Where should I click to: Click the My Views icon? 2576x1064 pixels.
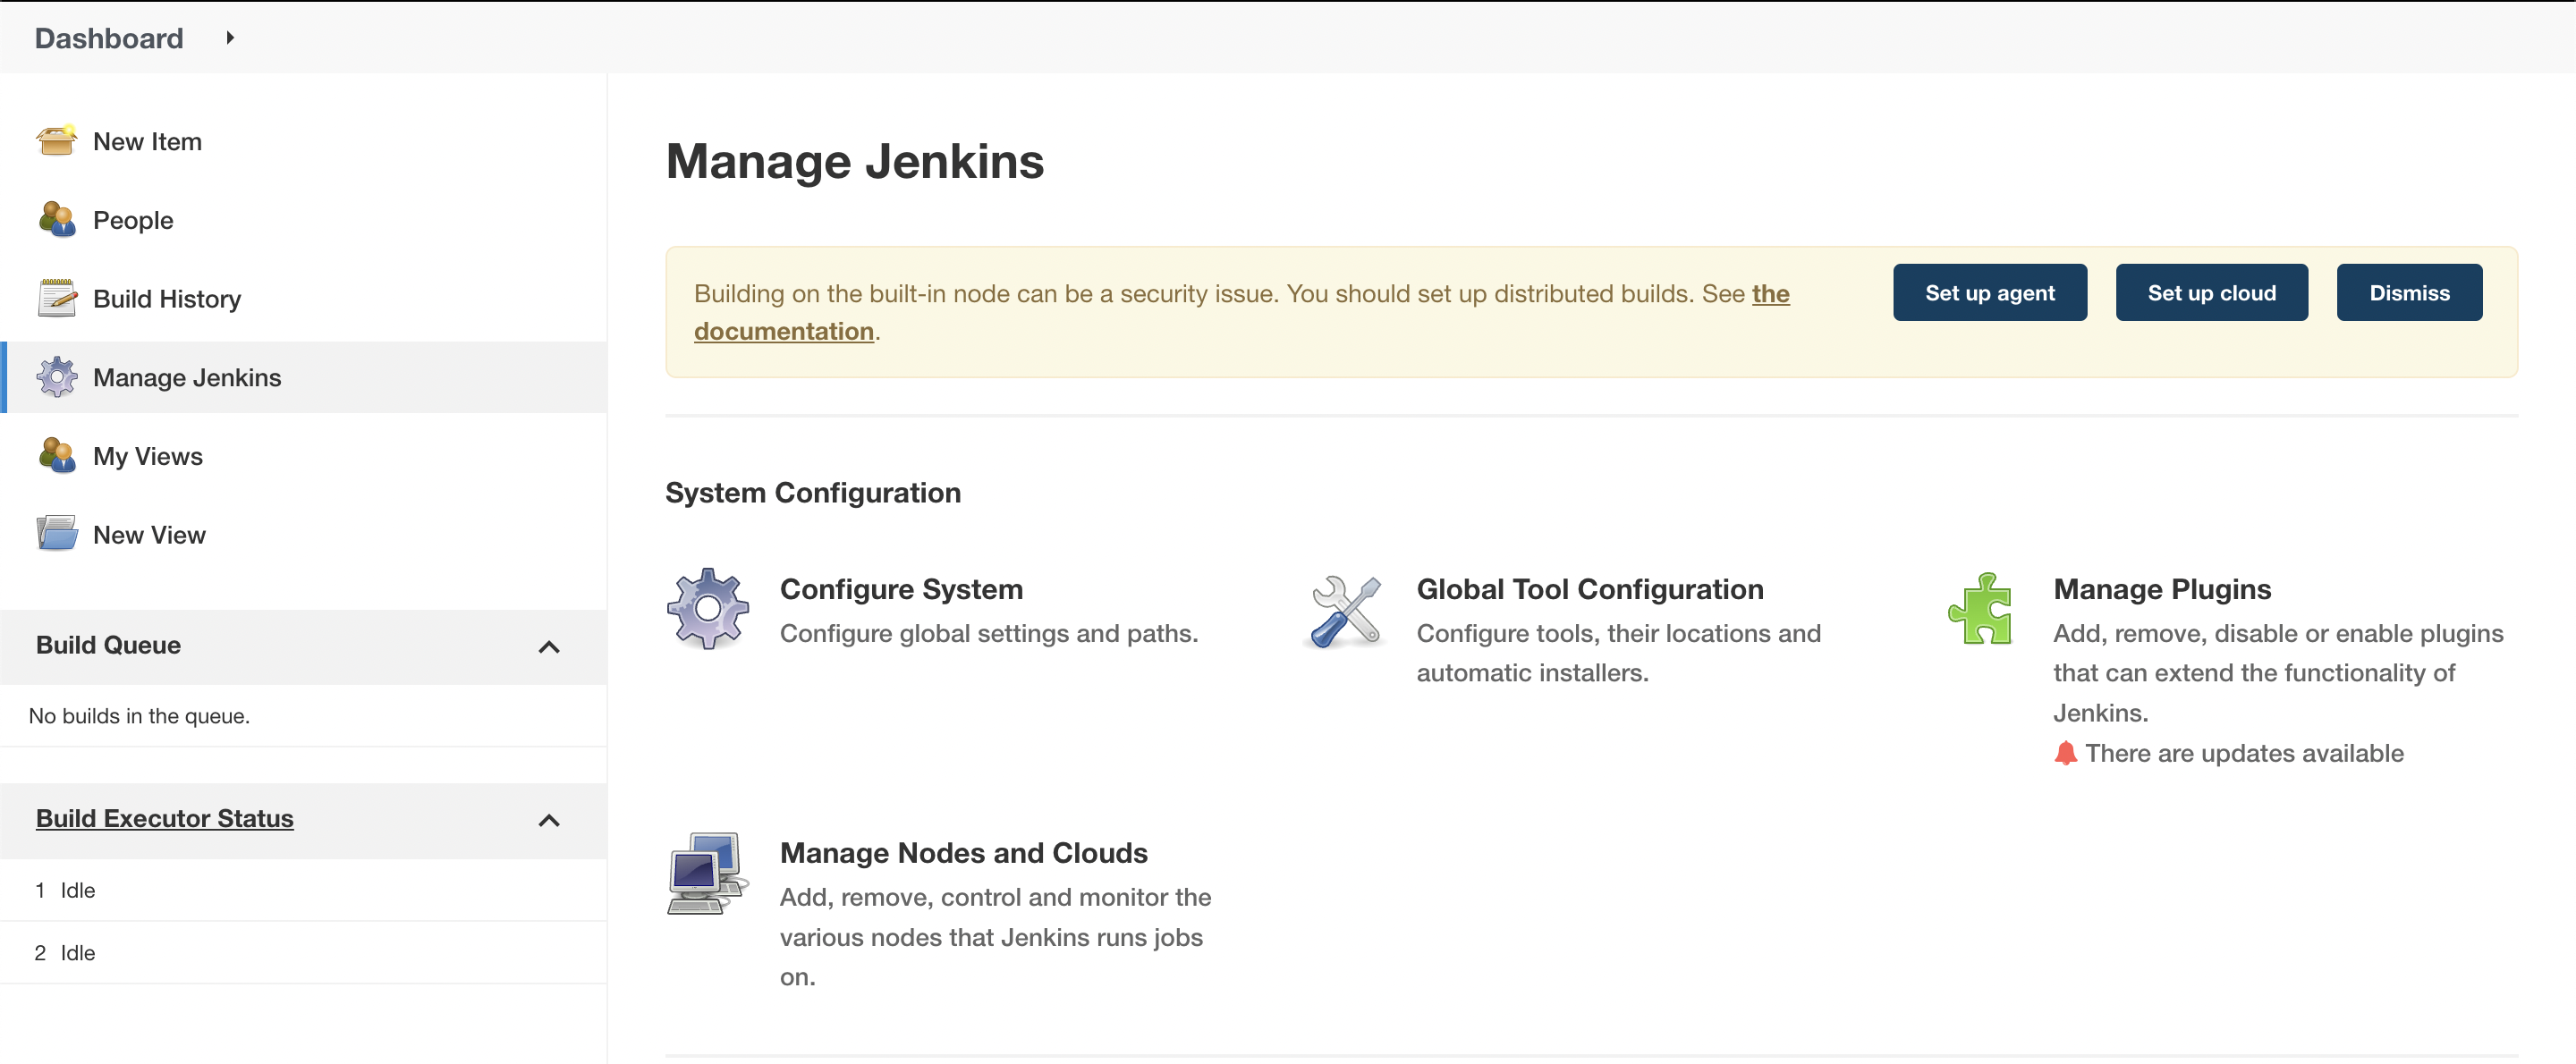point(56,456)
